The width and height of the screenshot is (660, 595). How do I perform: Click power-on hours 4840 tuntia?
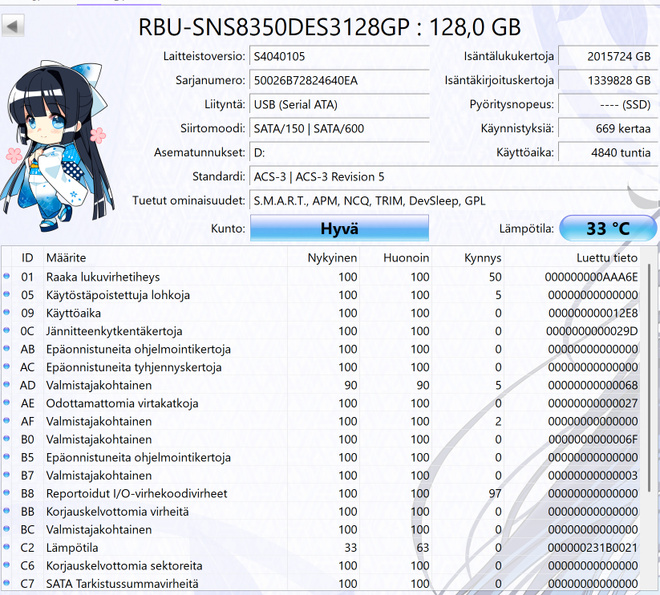[608, 152]
